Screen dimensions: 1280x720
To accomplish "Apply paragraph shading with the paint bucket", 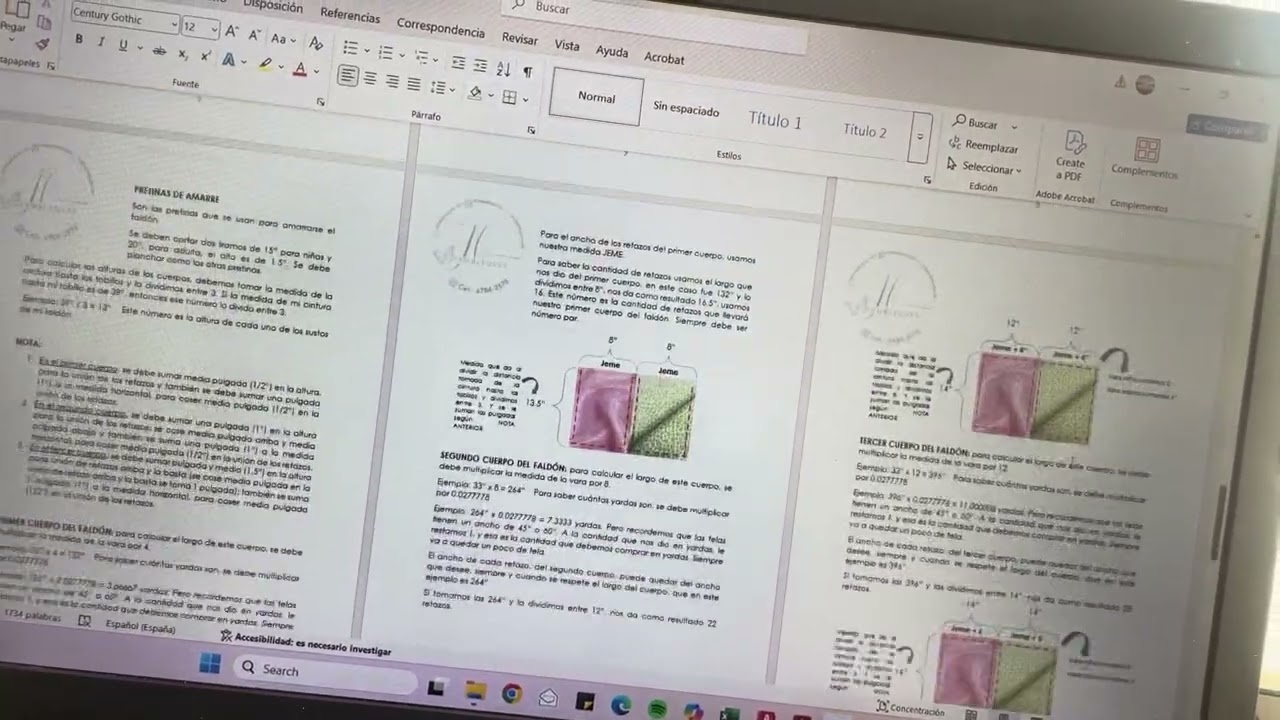I will pos(475,93).
